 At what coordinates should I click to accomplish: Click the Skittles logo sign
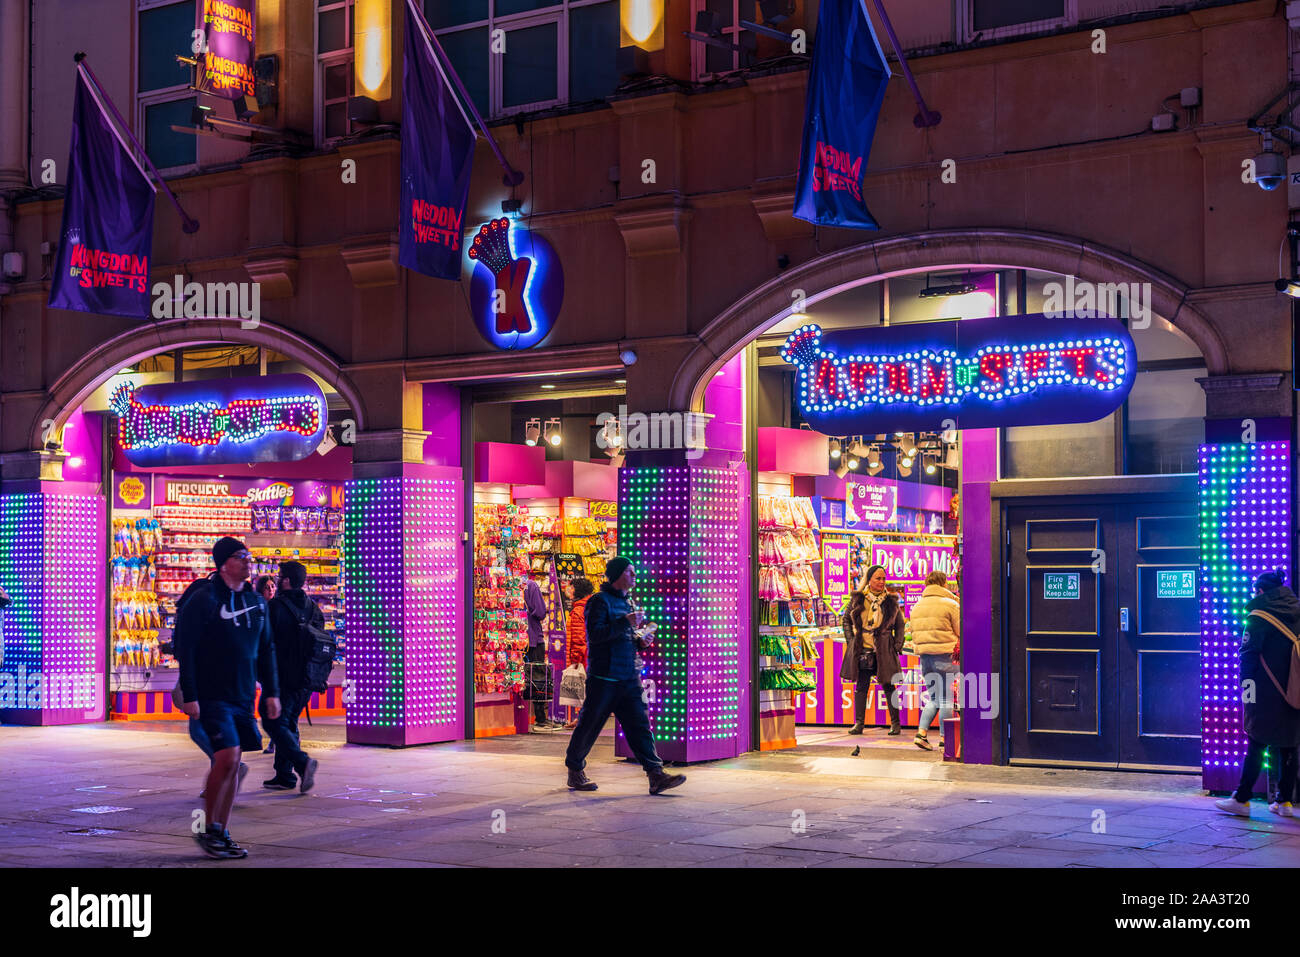click(x=269, y=493)
